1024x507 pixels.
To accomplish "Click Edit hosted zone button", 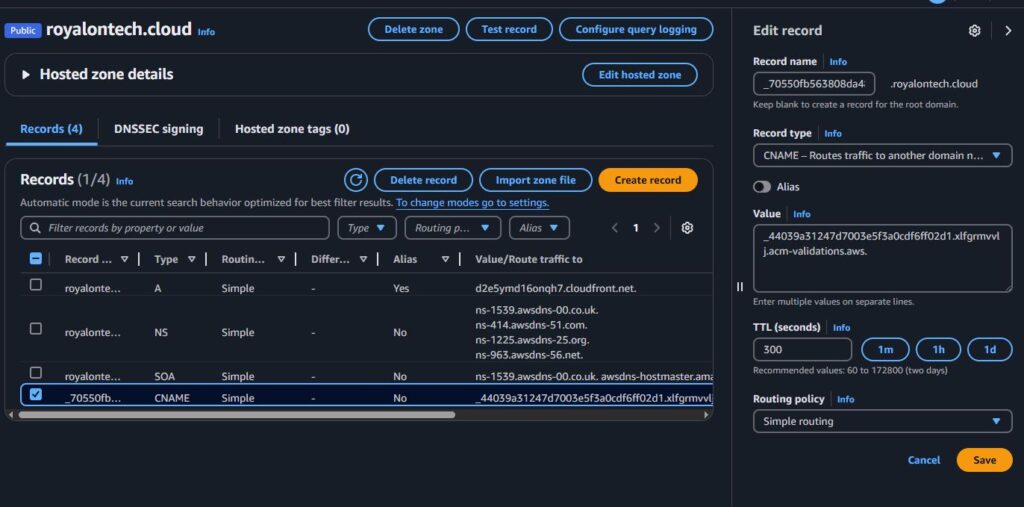I will tap(639, 74).
